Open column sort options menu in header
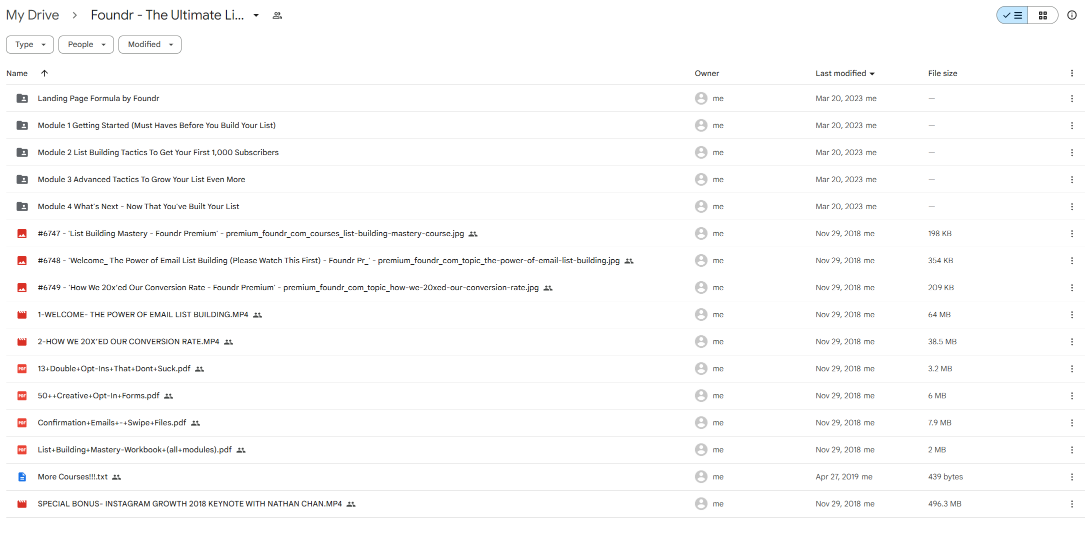 pyautogui.click(x=1072, y=73)
